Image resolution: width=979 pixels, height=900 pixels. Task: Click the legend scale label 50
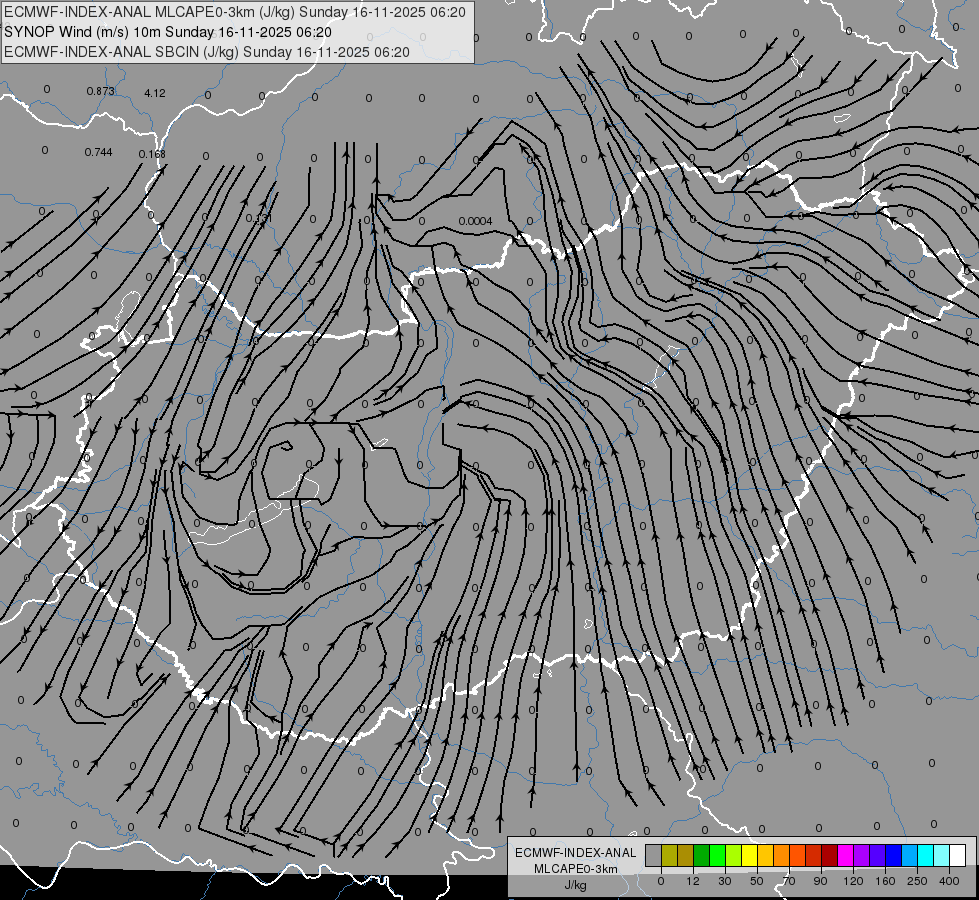757,881
